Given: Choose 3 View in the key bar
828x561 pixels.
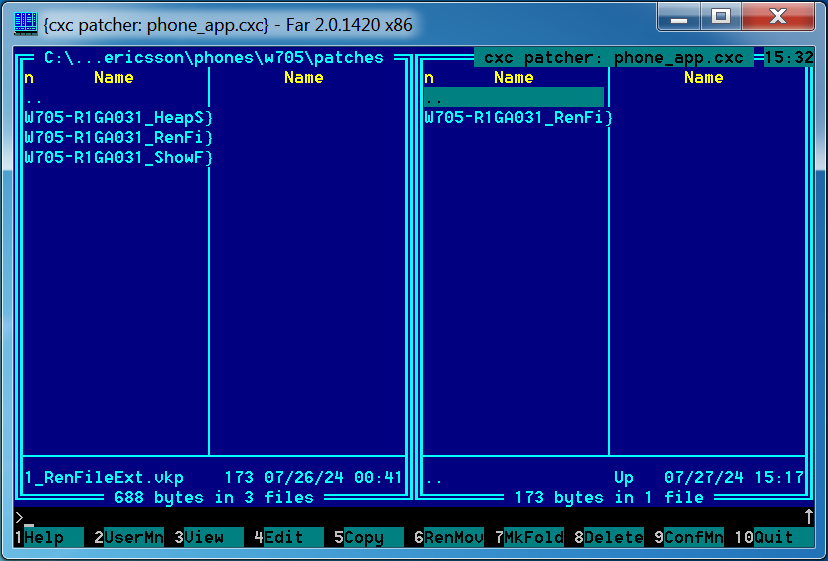Looking at the screenshot, I should click(209, 537).
